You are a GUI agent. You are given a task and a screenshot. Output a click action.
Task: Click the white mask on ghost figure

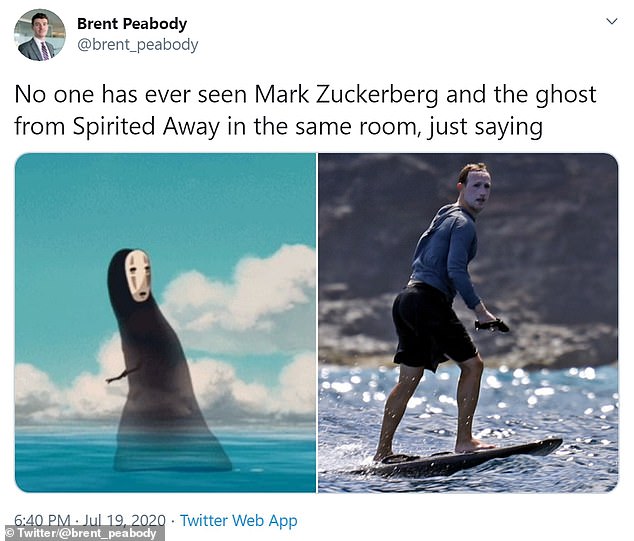coord(138,276)
